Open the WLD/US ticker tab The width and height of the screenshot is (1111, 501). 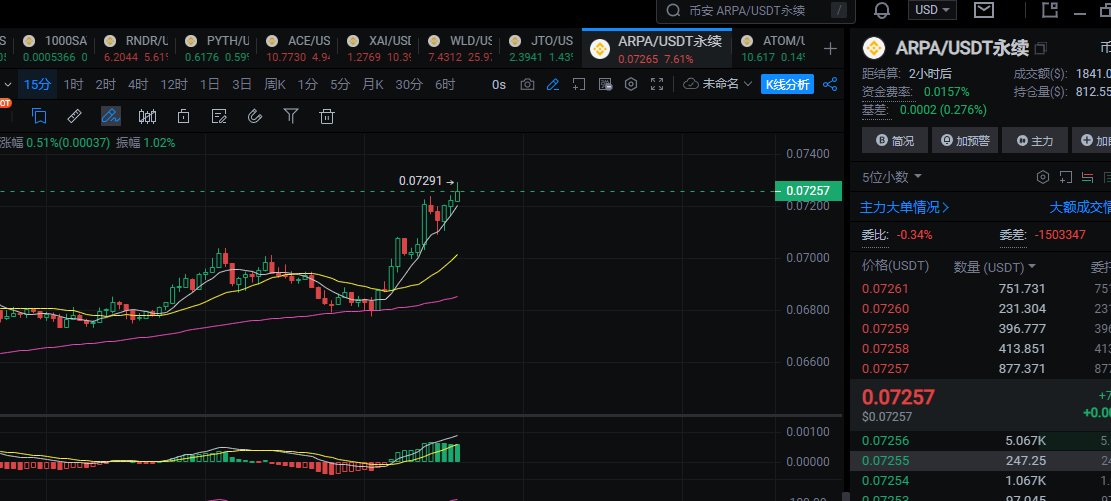click(460, 49)
